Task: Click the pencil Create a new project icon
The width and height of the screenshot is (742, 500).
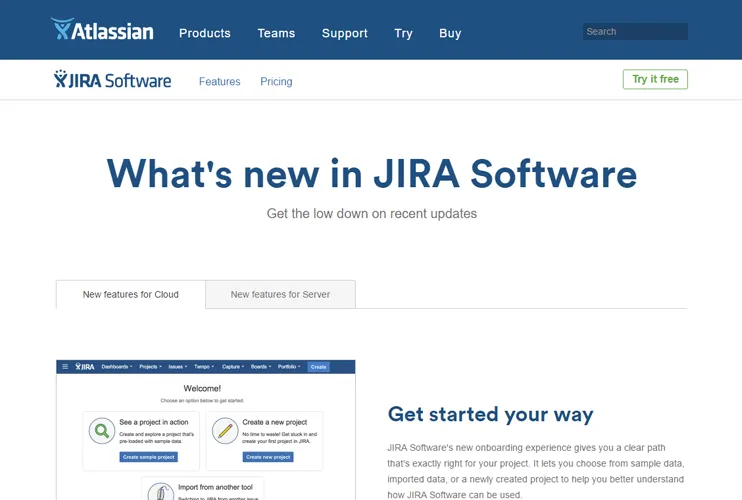Action: click(x=225, y=430)
